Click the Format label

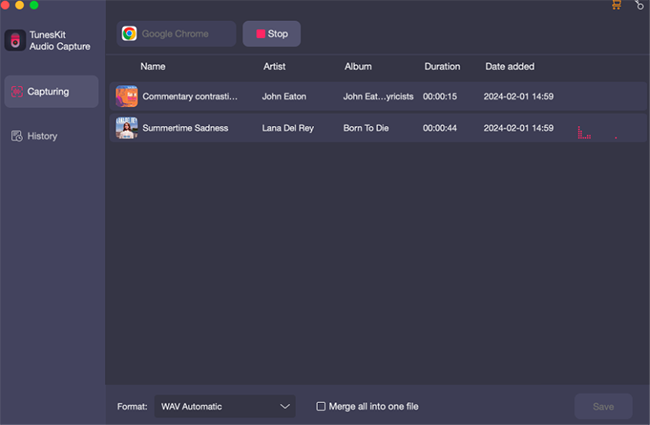(x=132, y=406)
